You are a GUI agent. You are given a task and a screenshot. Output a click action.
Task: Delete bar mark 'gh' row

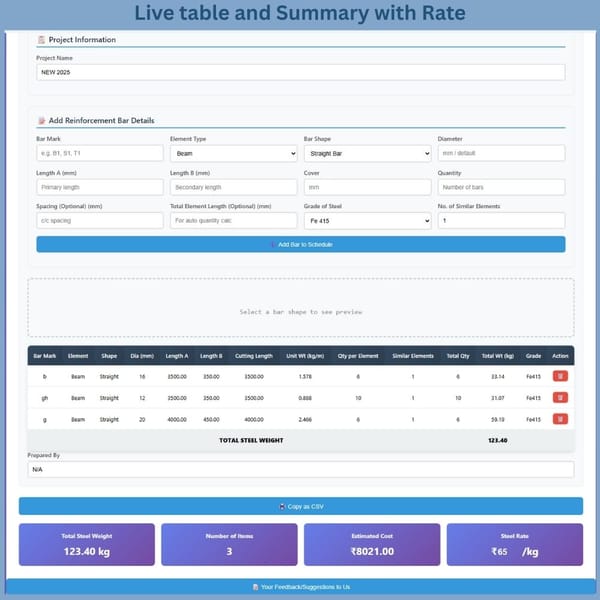pyautogui.click(x=560, y=398)
